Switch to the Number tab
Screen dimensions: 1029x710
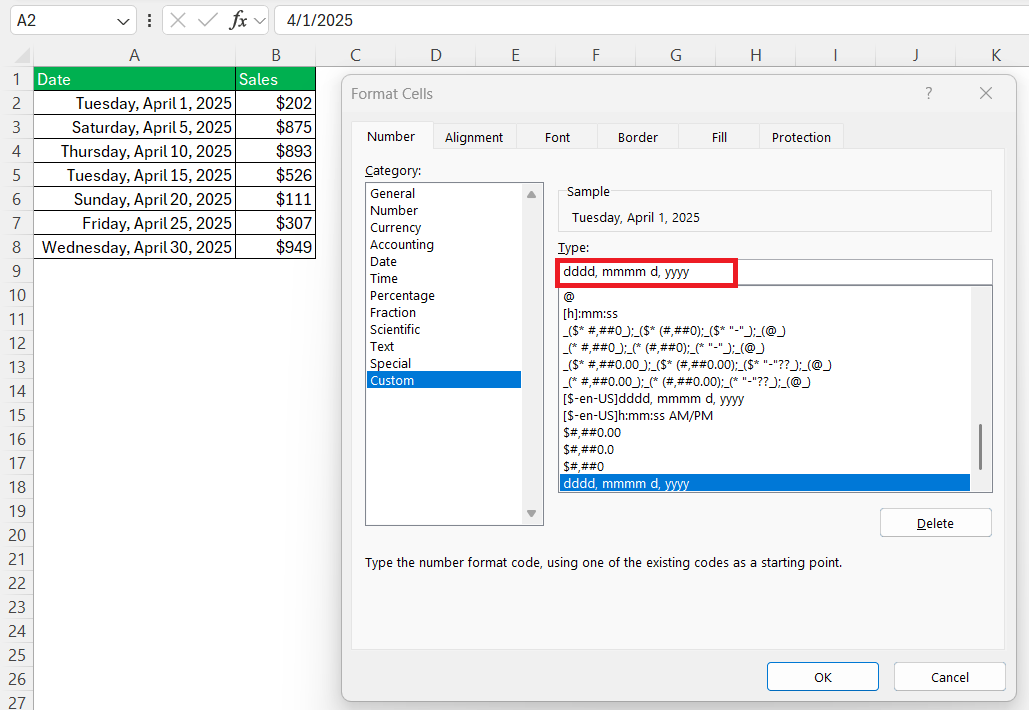pos(391,136)
